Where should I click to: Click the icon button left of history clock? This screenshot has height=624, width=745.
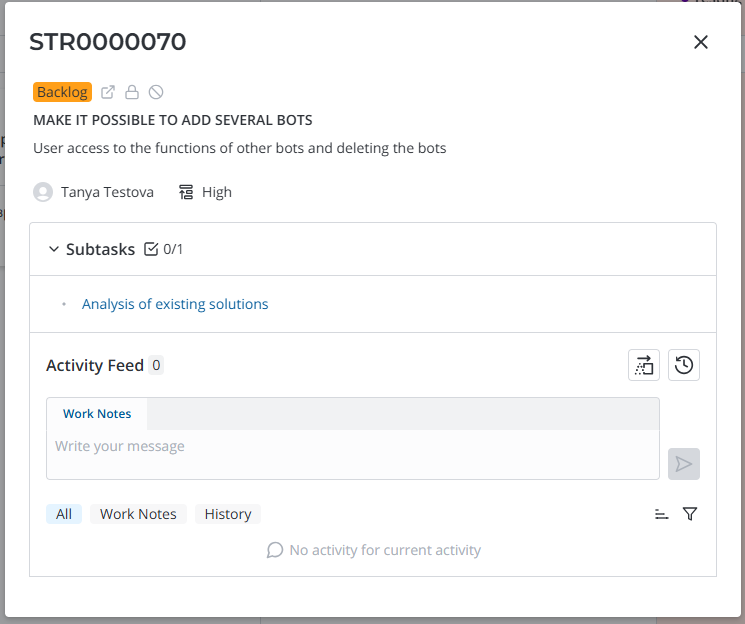coord(644,365)
